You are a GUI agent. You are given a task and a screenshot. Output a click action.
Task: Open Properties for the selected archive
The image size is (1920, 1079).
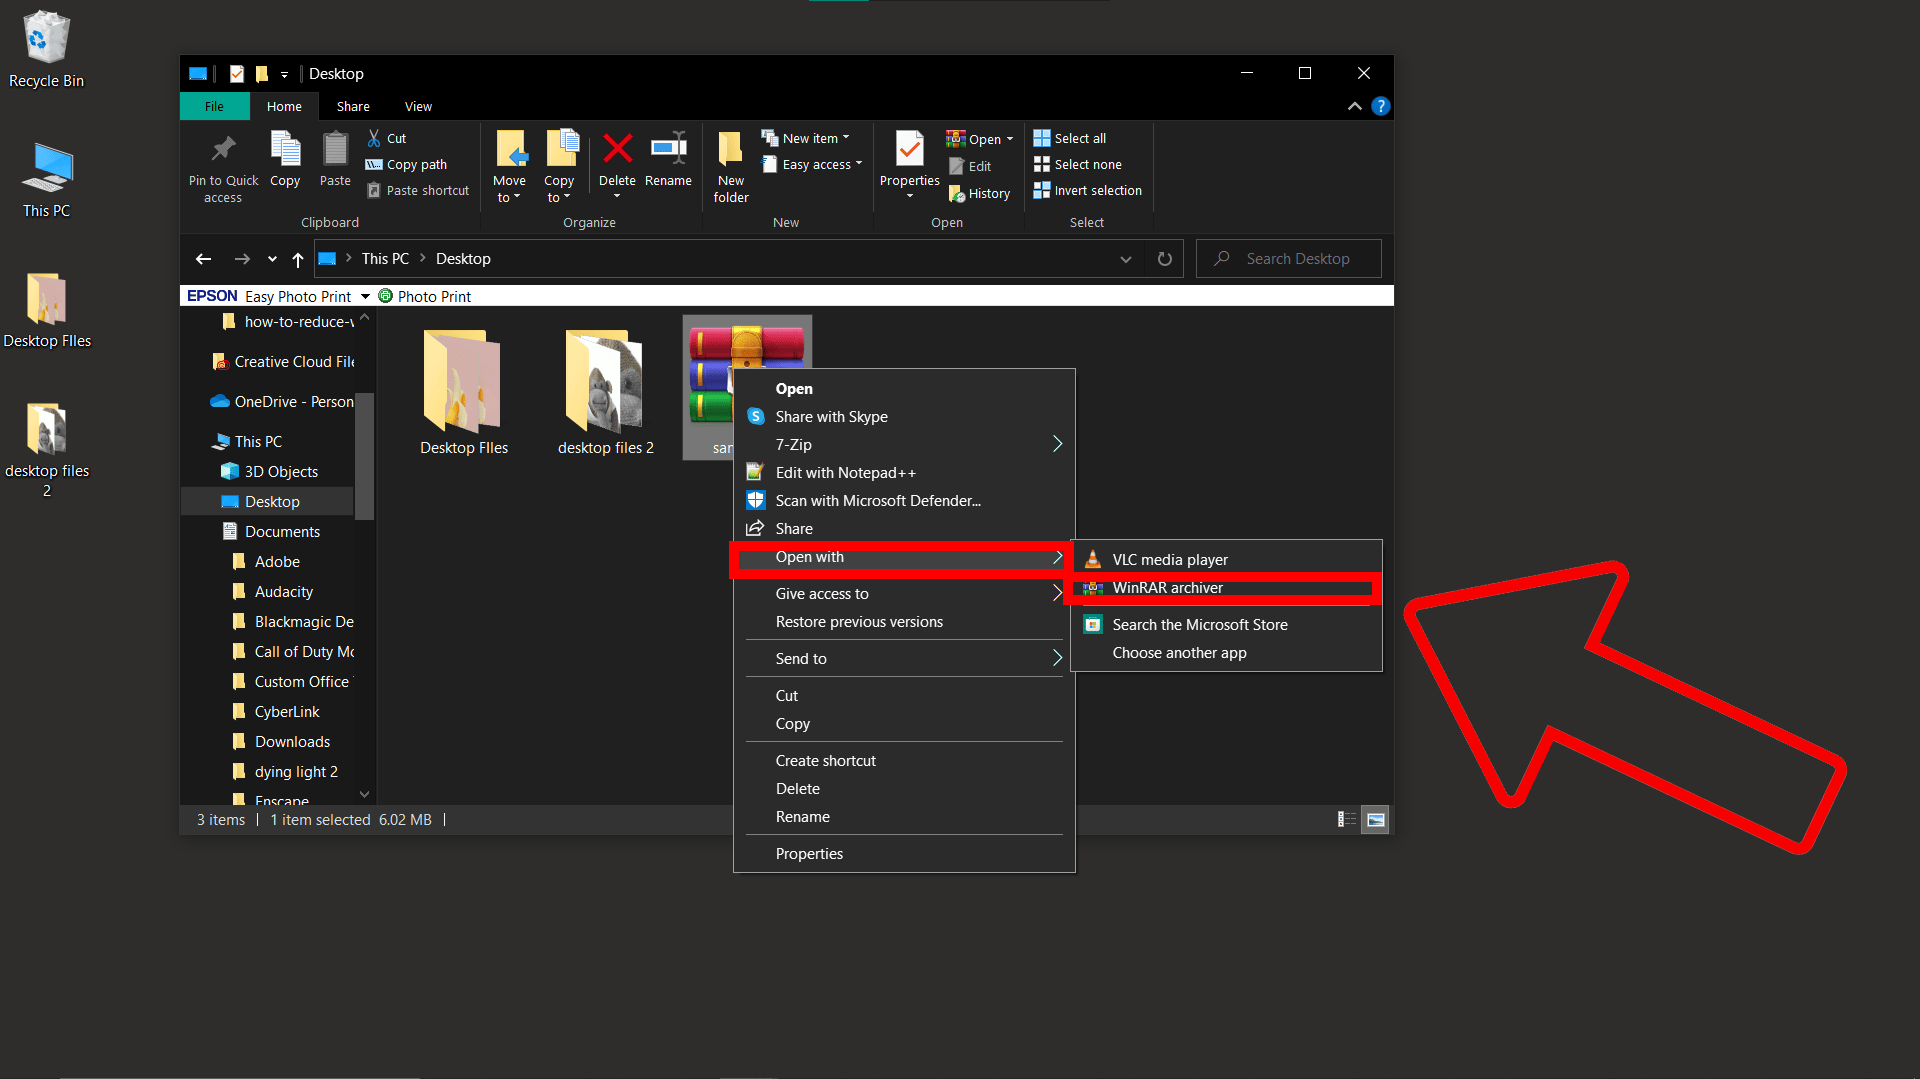[809, 853]
